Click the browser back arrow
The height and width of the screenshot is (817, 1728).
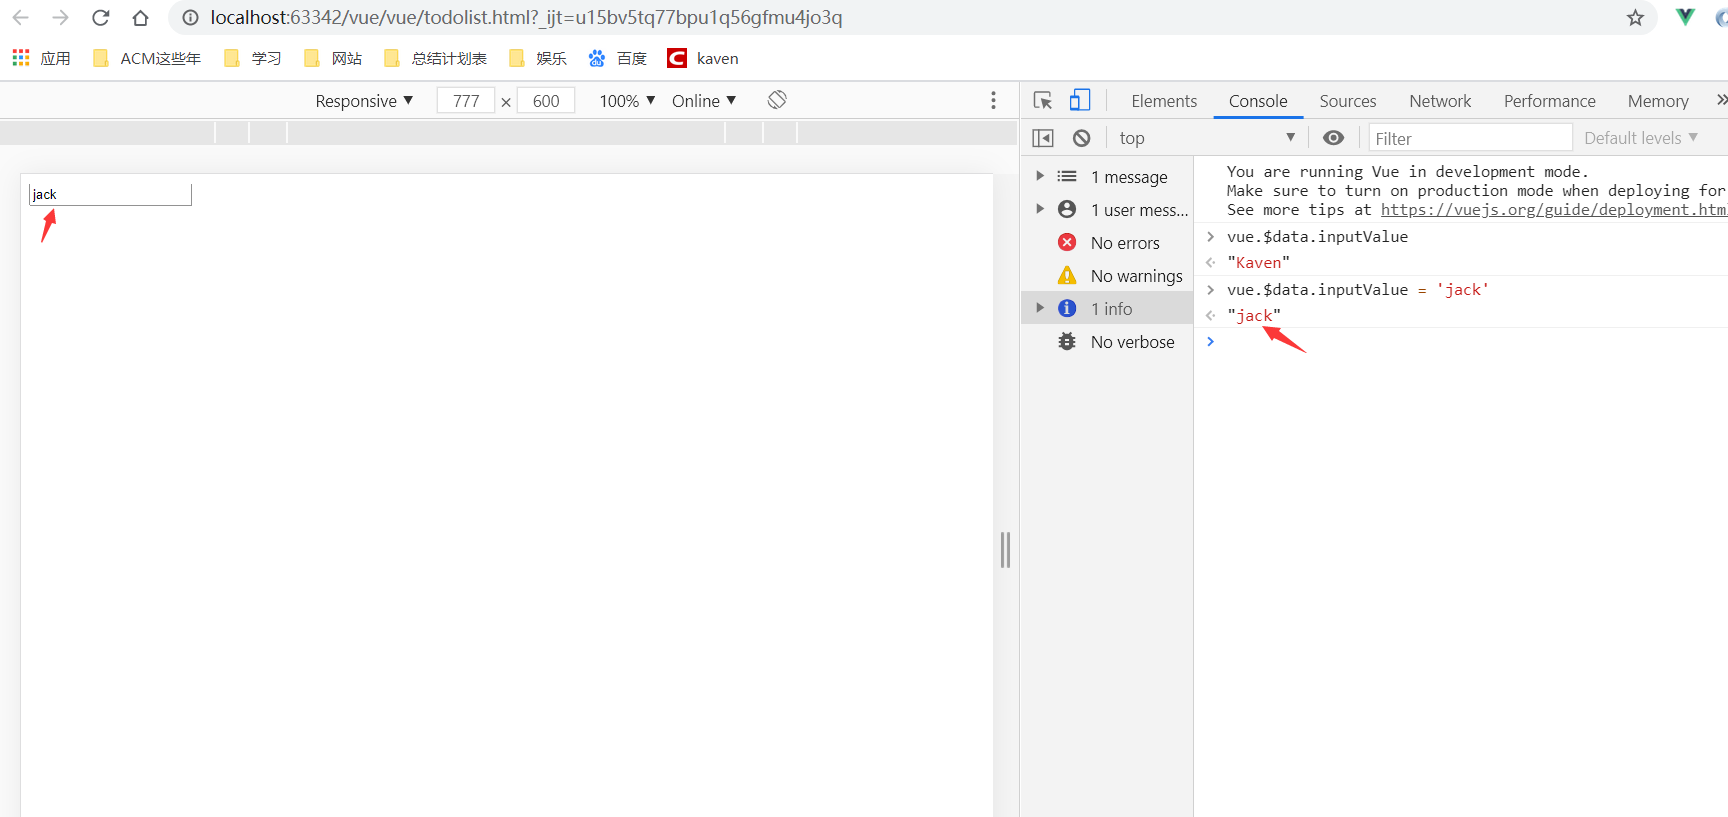(21, 18)
